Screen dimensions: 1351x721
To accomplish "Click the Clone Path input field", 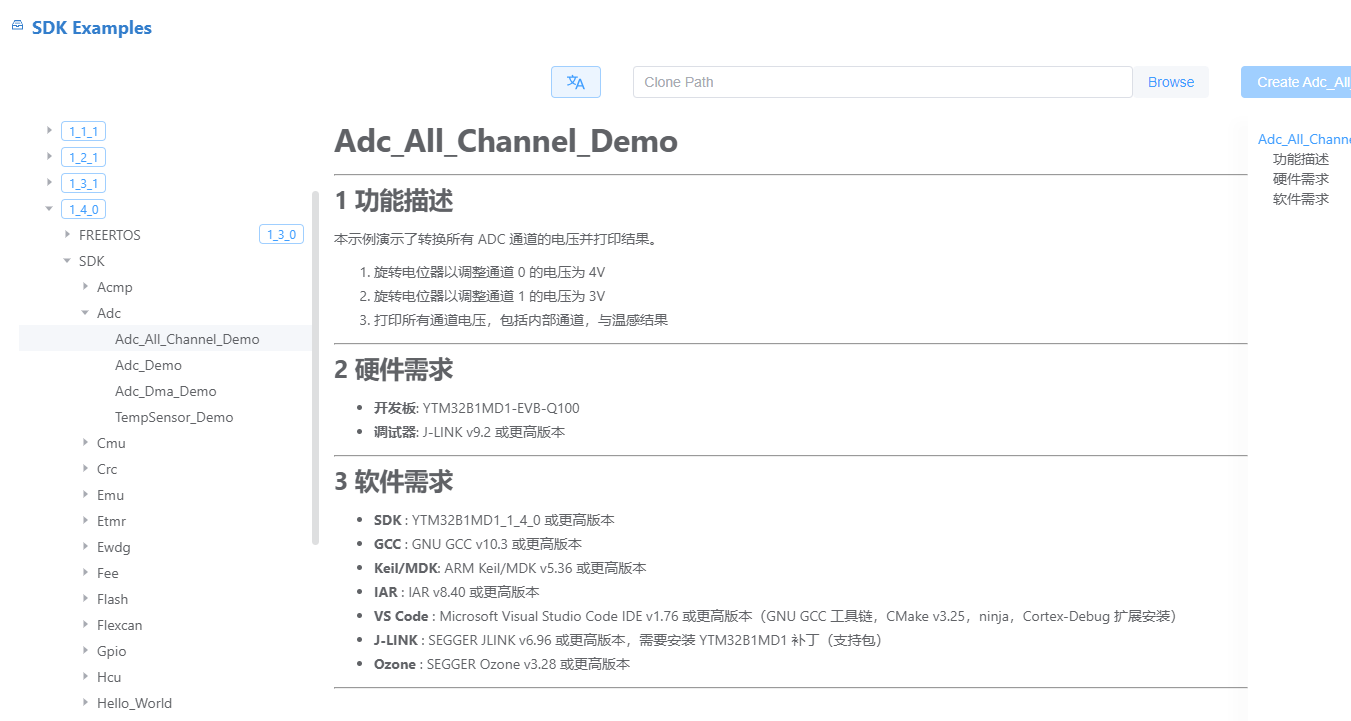I will click(882, 82).
